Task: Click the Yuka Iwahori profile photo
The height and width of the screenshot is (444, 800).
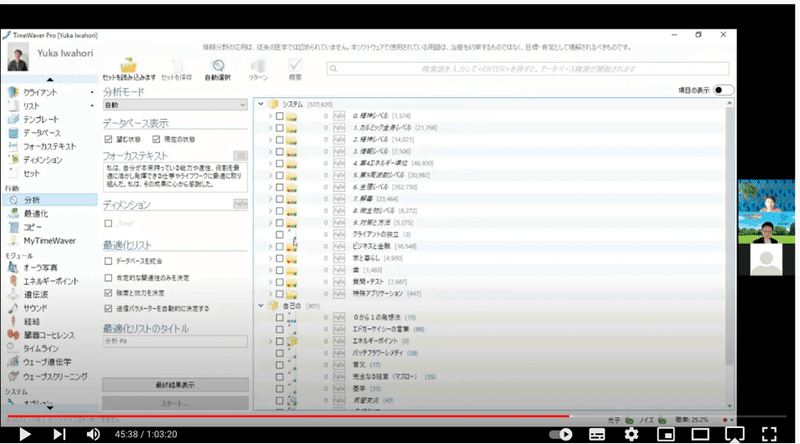Action: coord(18,57)
